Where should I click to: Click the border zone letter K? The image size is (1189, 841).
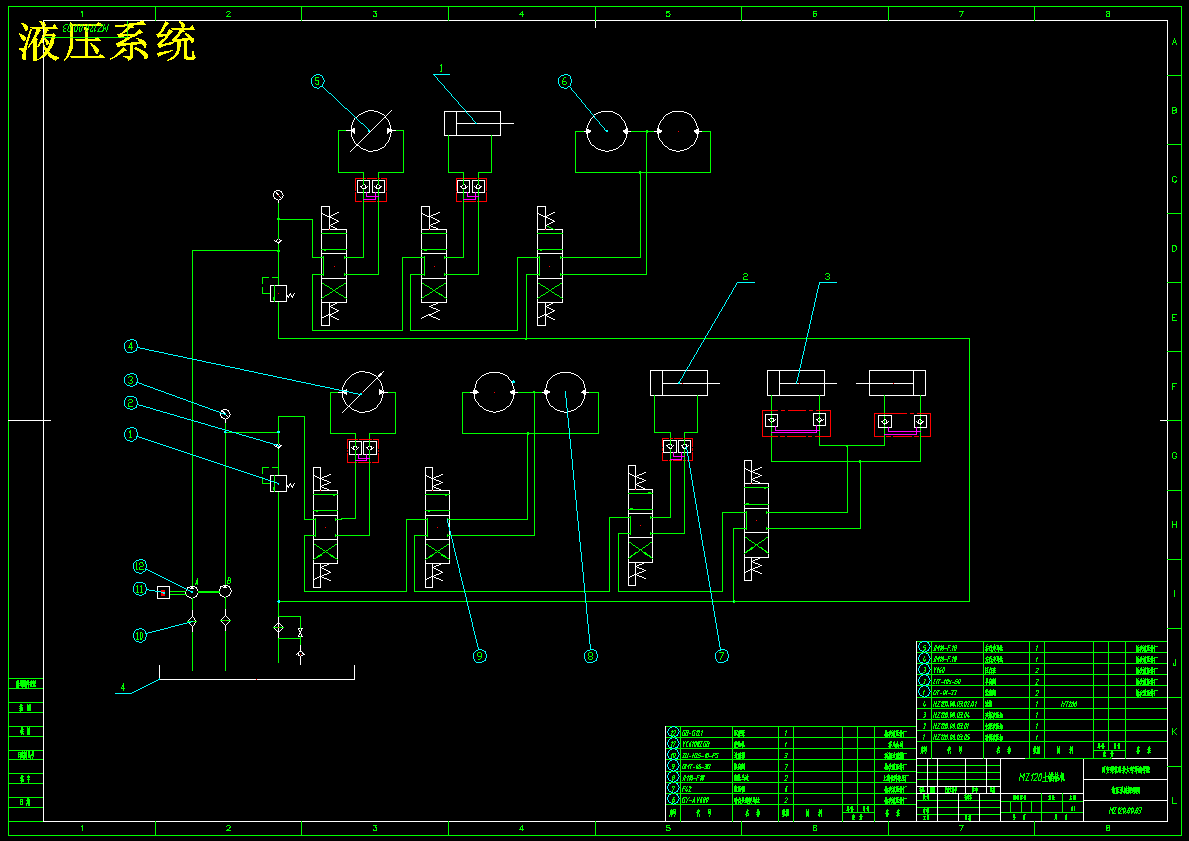pos(1175,732)
